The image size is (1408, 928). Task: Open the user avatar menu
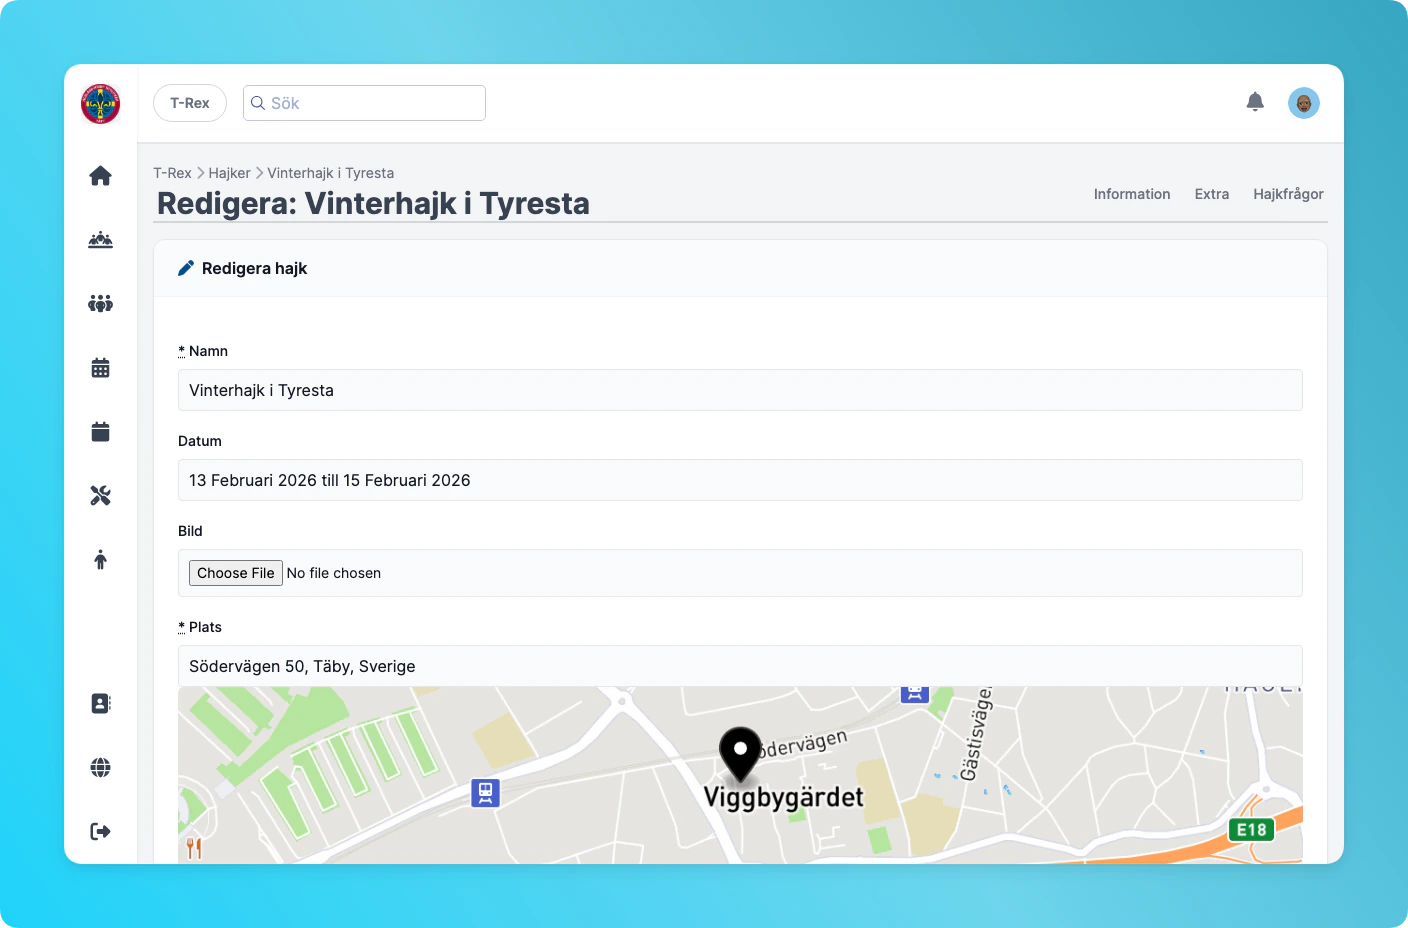pos(1304,103)
